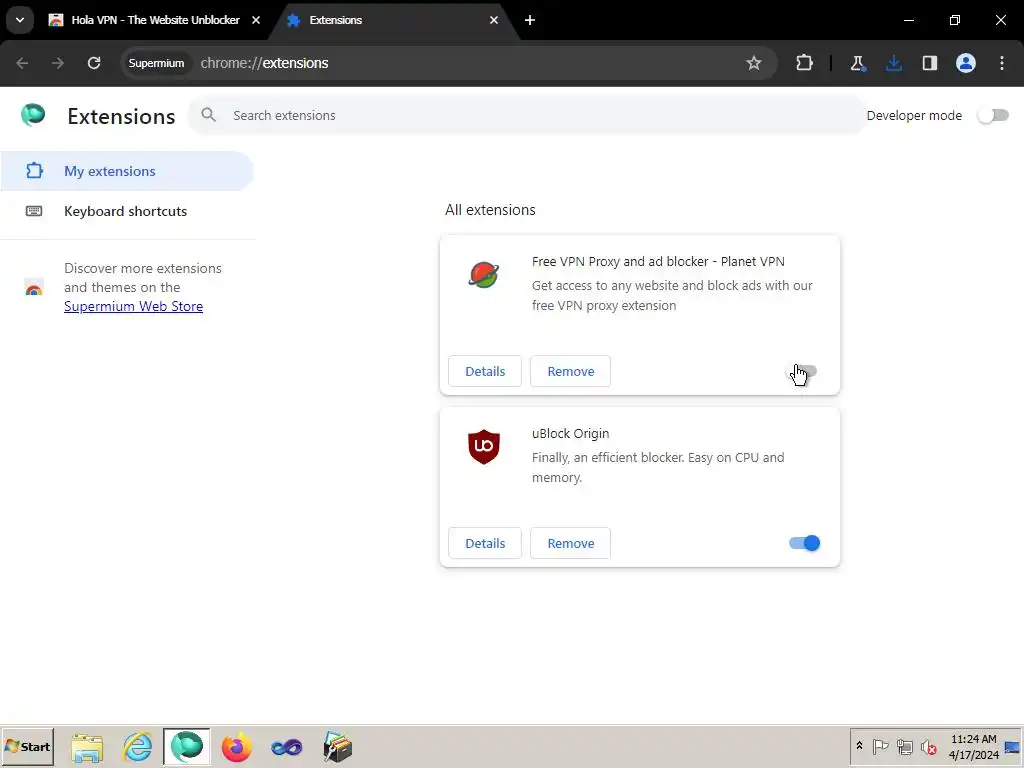Go forward using the forward arrow
Screen dimensions: 1024x768
58,63
